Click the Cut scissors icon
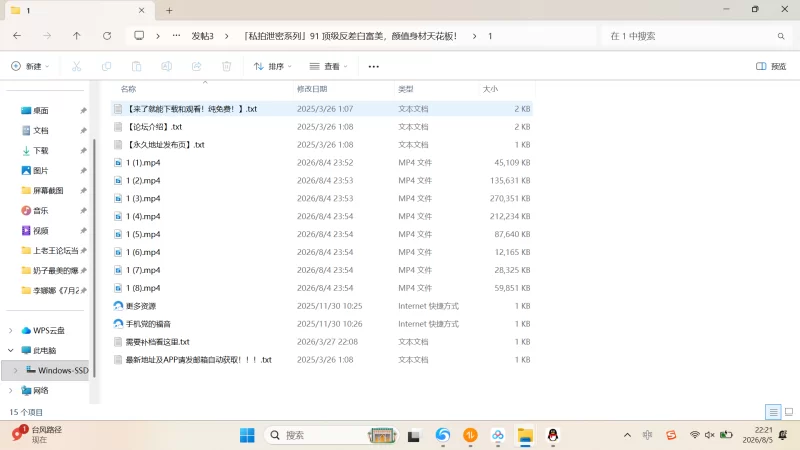The height and width of the screenshot is (450, 800). pyautogui.click(x=77, y=66)
